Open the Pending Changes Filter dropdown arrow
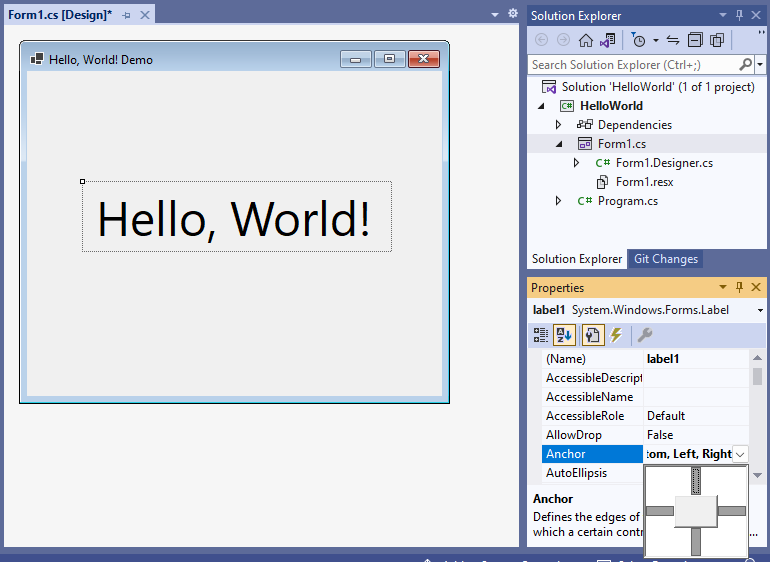The height and width of the screenshot is (562, 770). (656, 40)
